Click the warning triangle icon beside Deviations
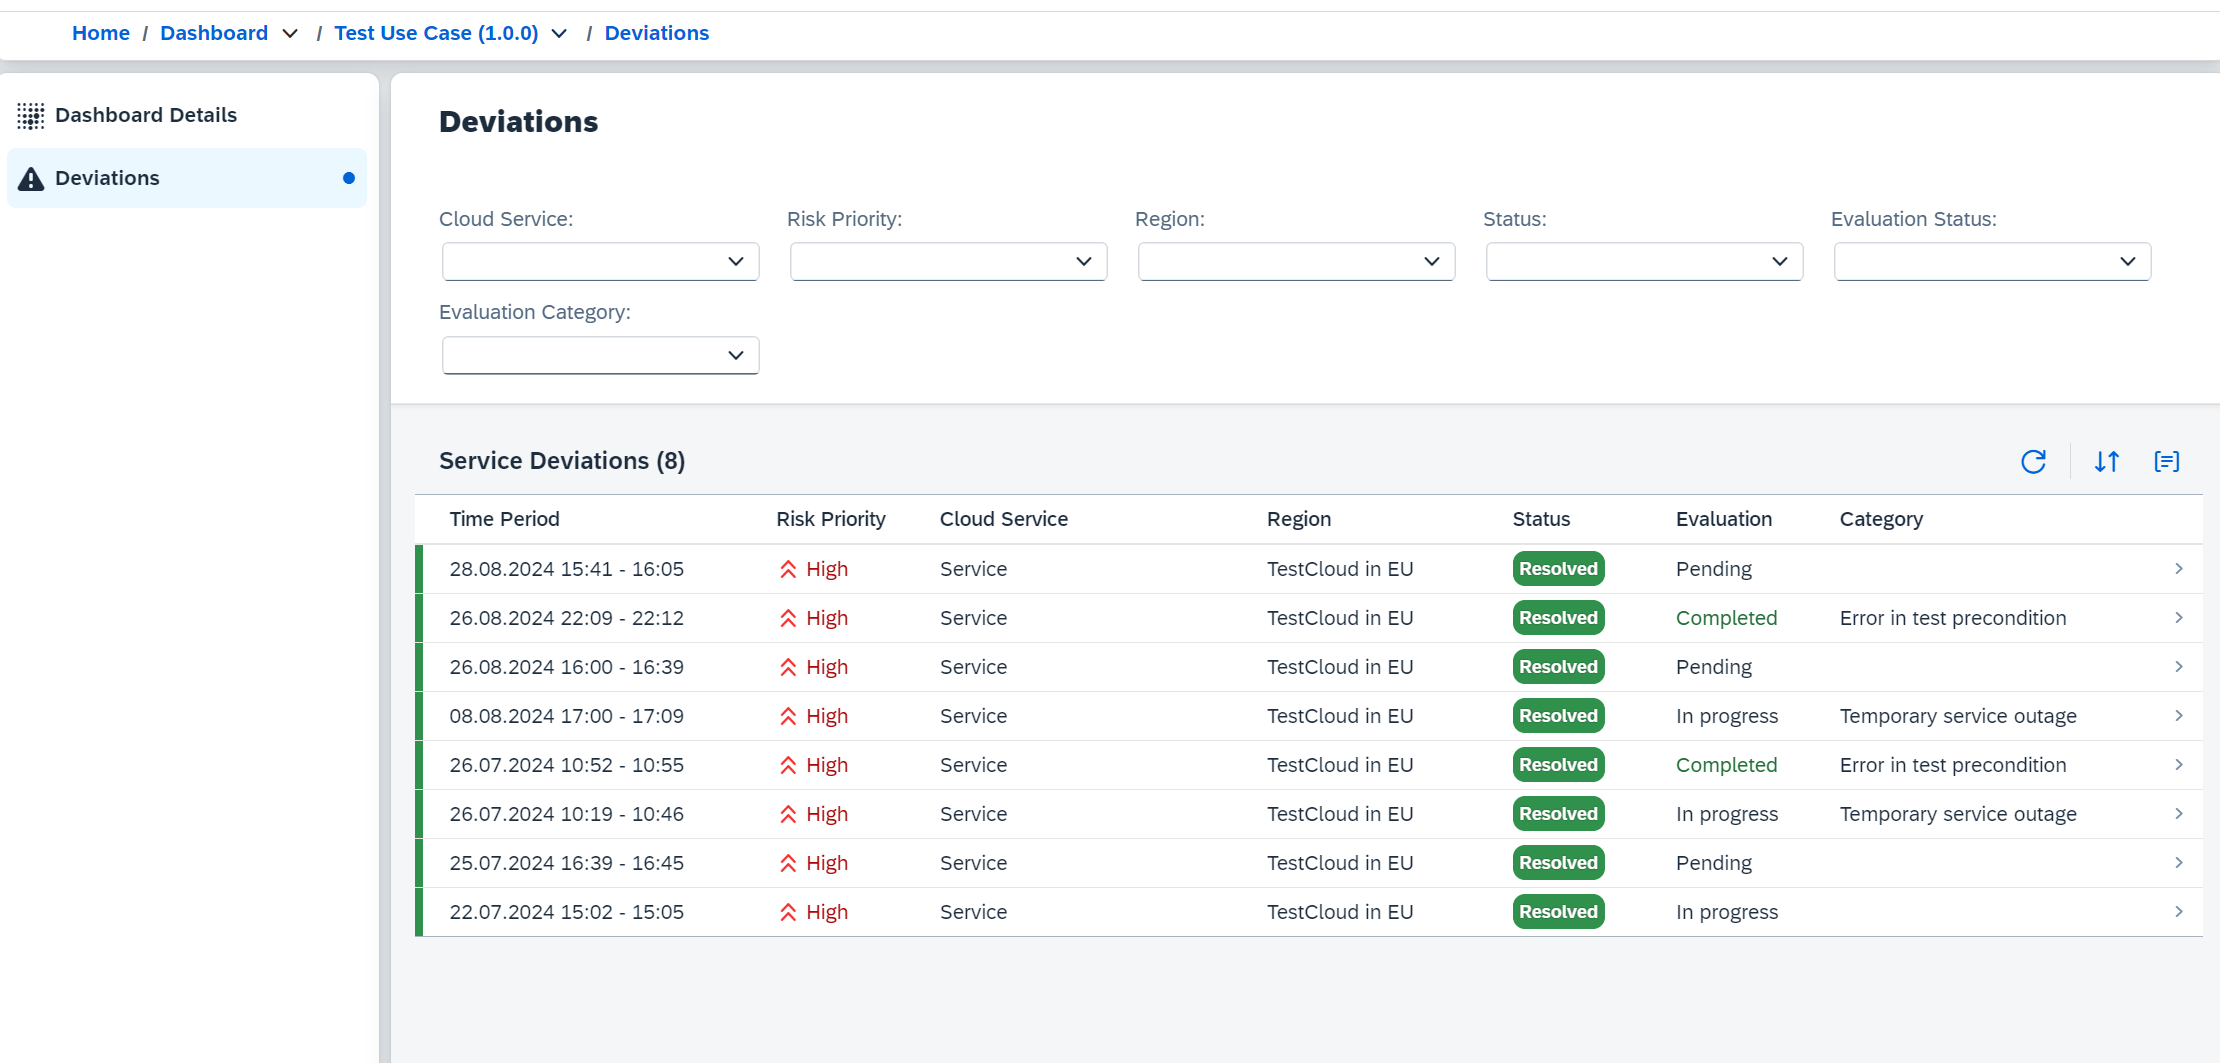2220x1063 pixels. tap(31, 178)
